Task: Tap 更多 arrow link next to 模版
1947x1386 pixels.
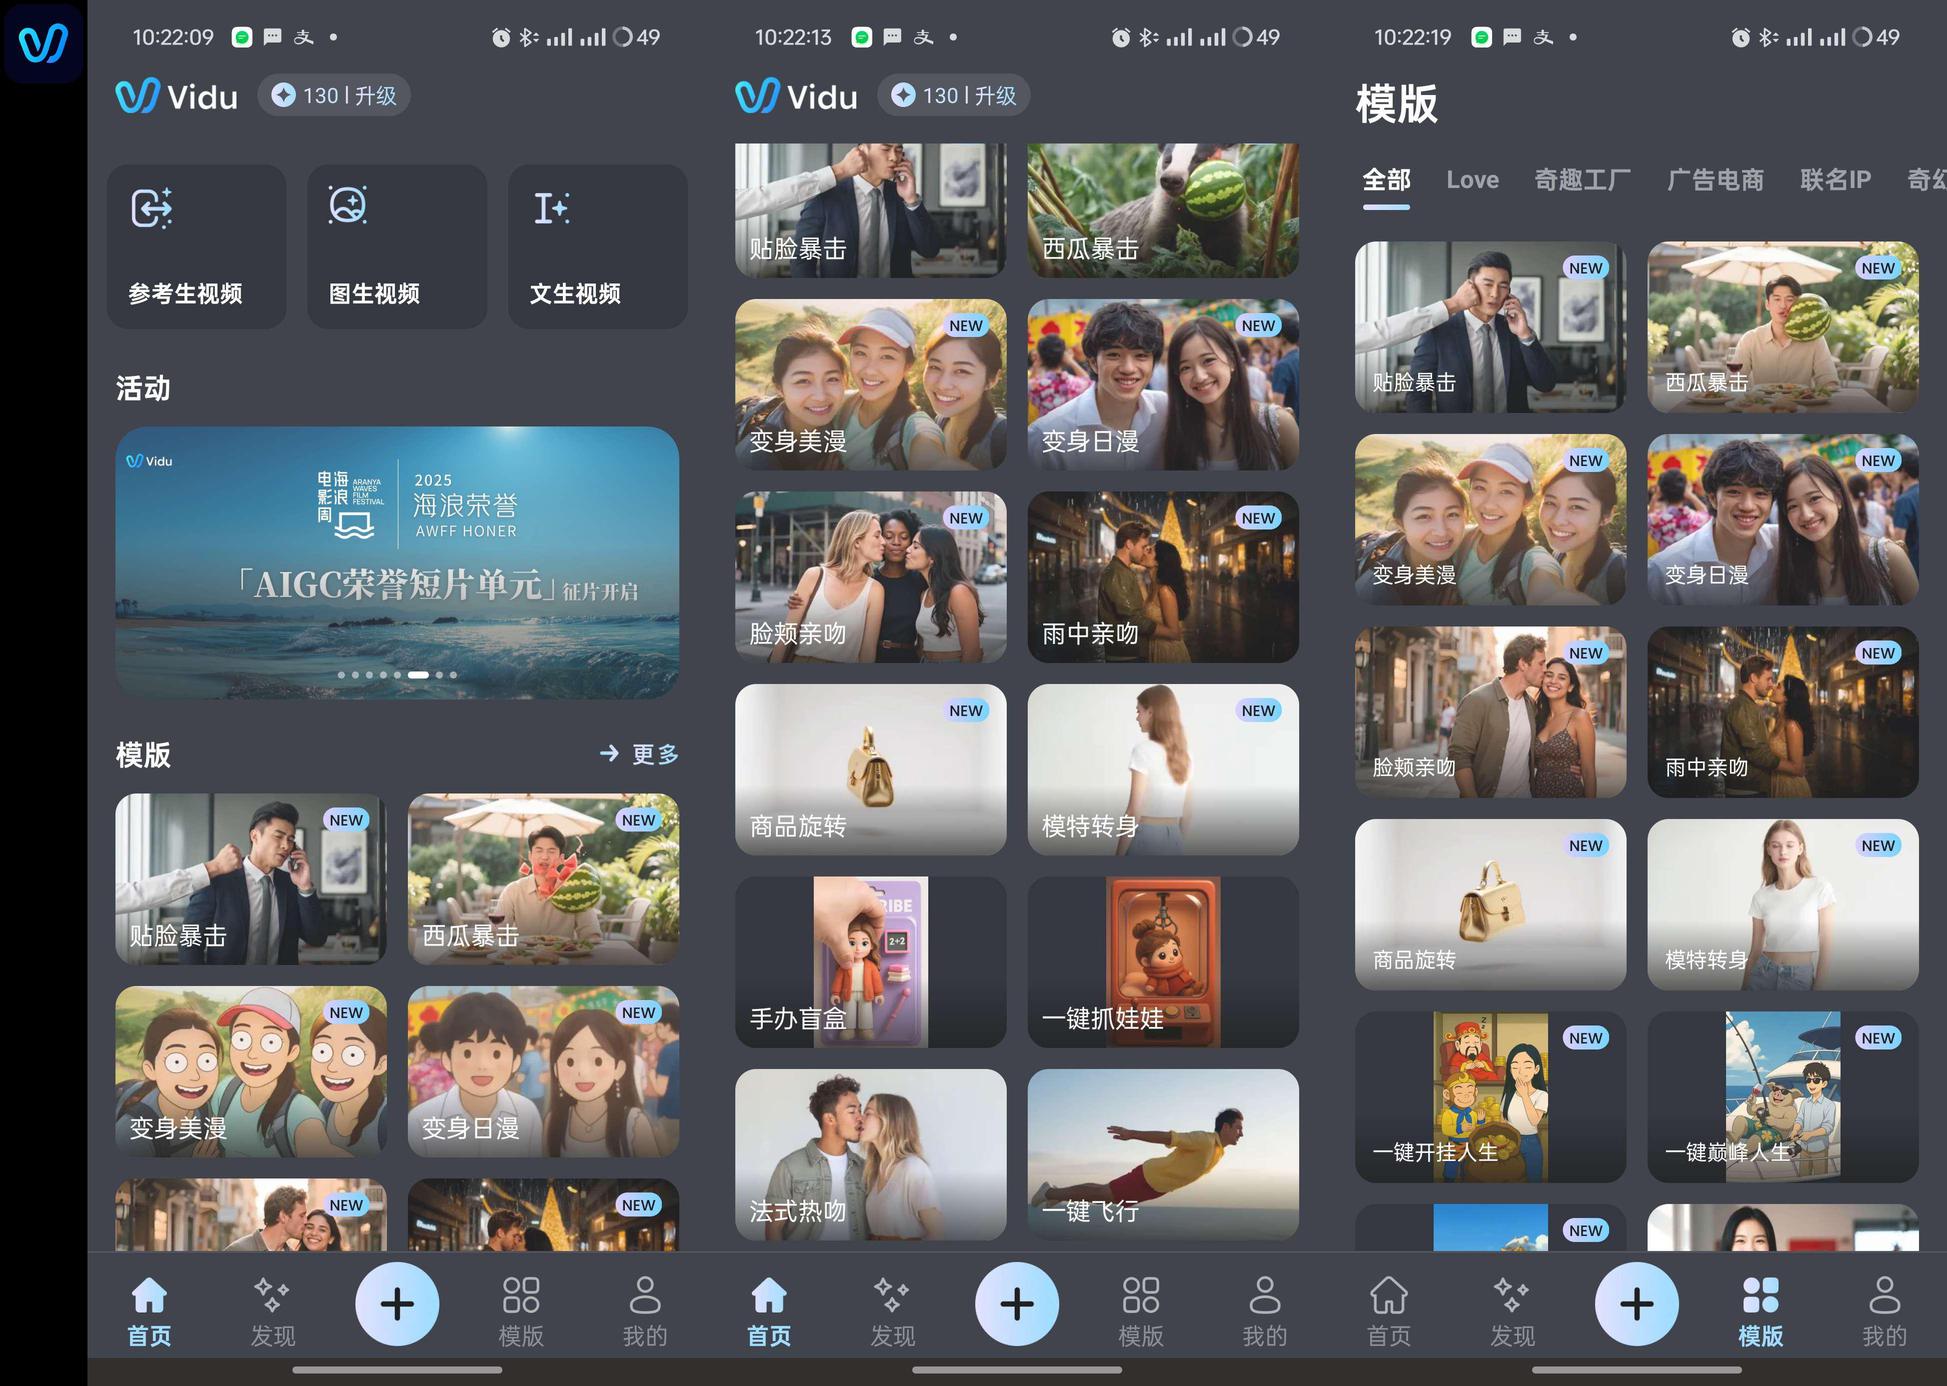Action: tap(640, 754)
